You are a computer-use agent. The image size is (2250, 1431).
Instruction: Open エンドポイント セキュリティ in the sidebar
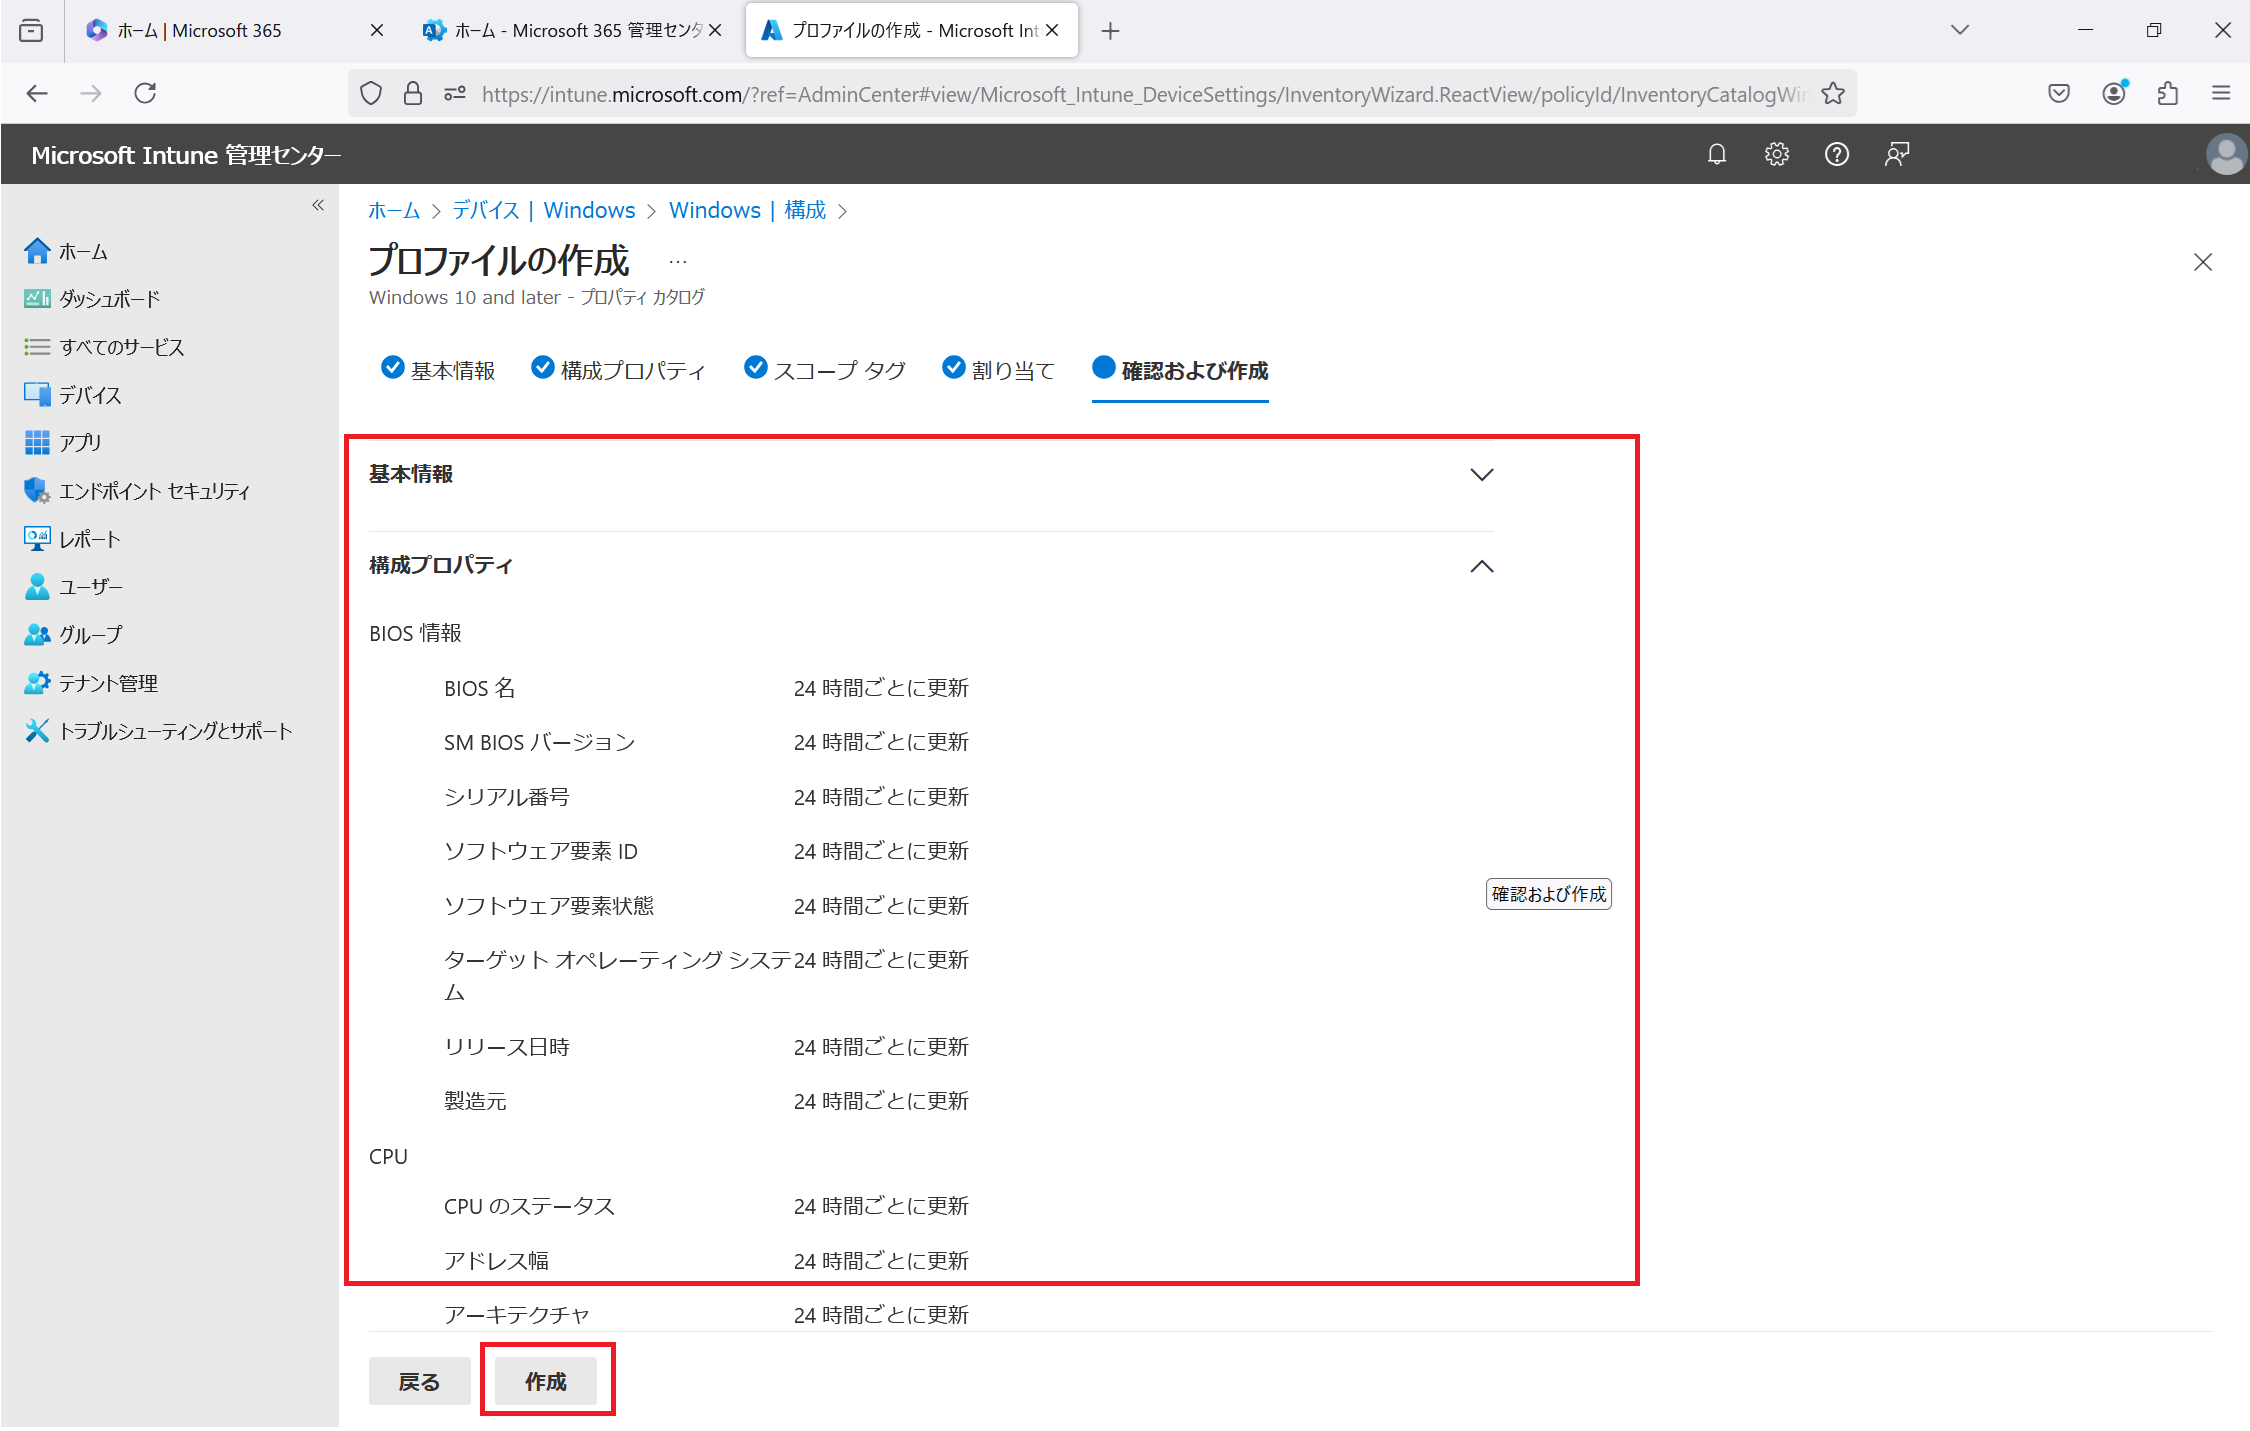[x=137, y=491]
